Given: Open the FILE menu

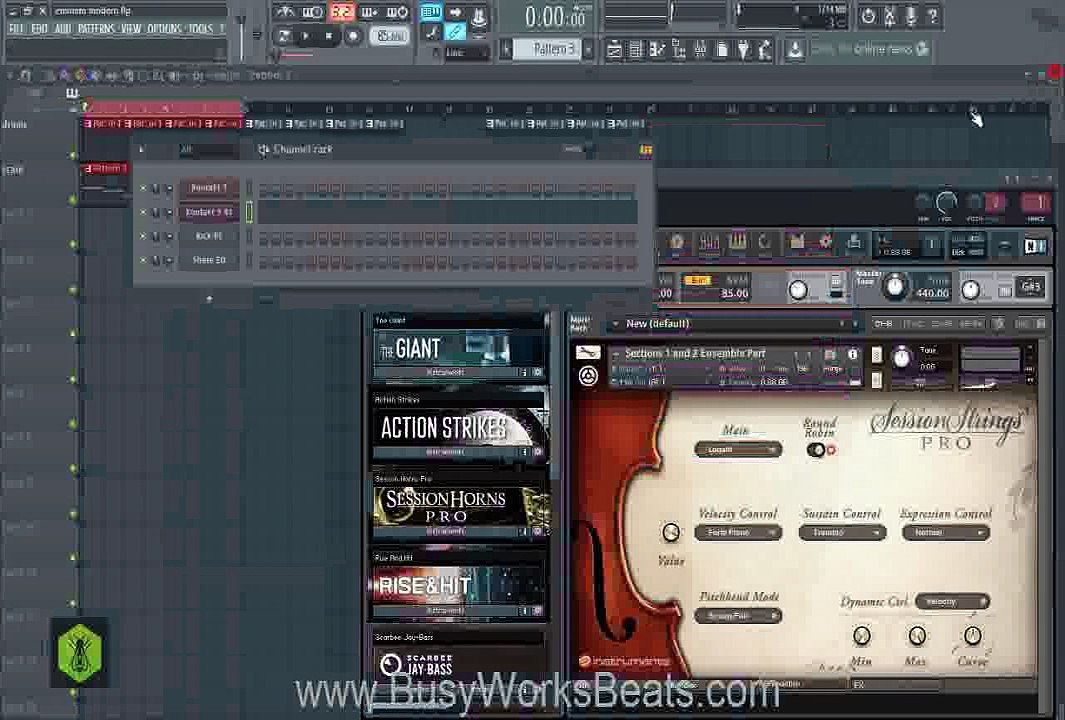Looking at the screenshot, I should click(16, 29).
